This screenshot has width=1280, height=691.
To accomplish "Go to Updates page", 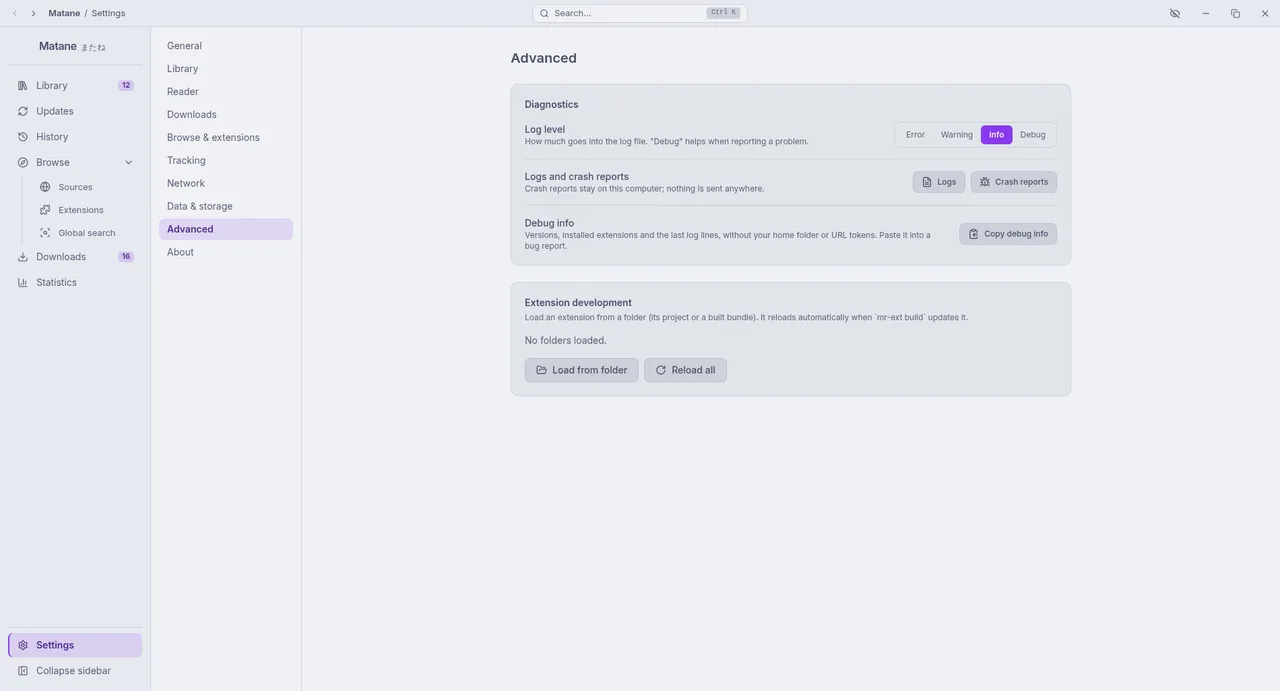I will (x=75, y=111).
